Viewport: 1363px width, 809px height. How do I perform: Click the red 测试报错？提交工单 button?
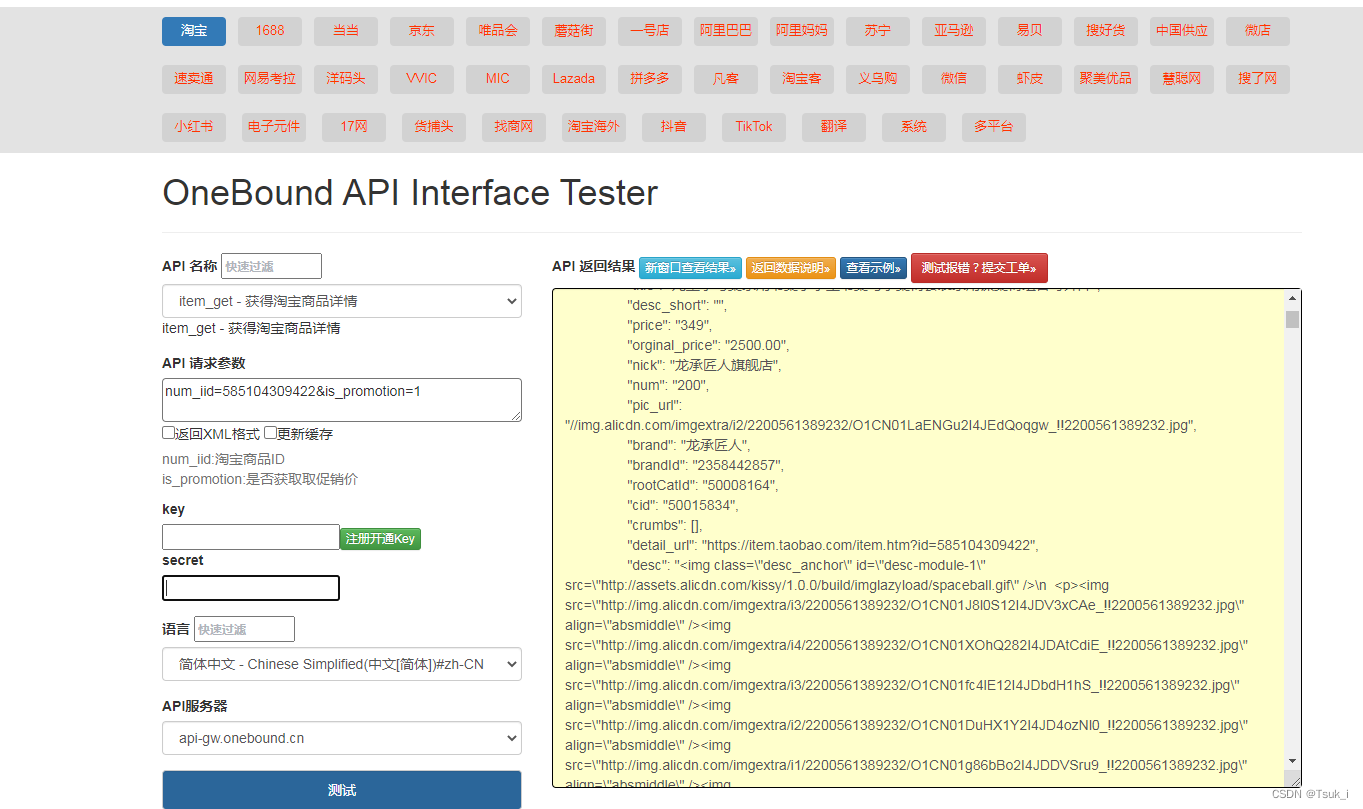(x=979, y=268)
